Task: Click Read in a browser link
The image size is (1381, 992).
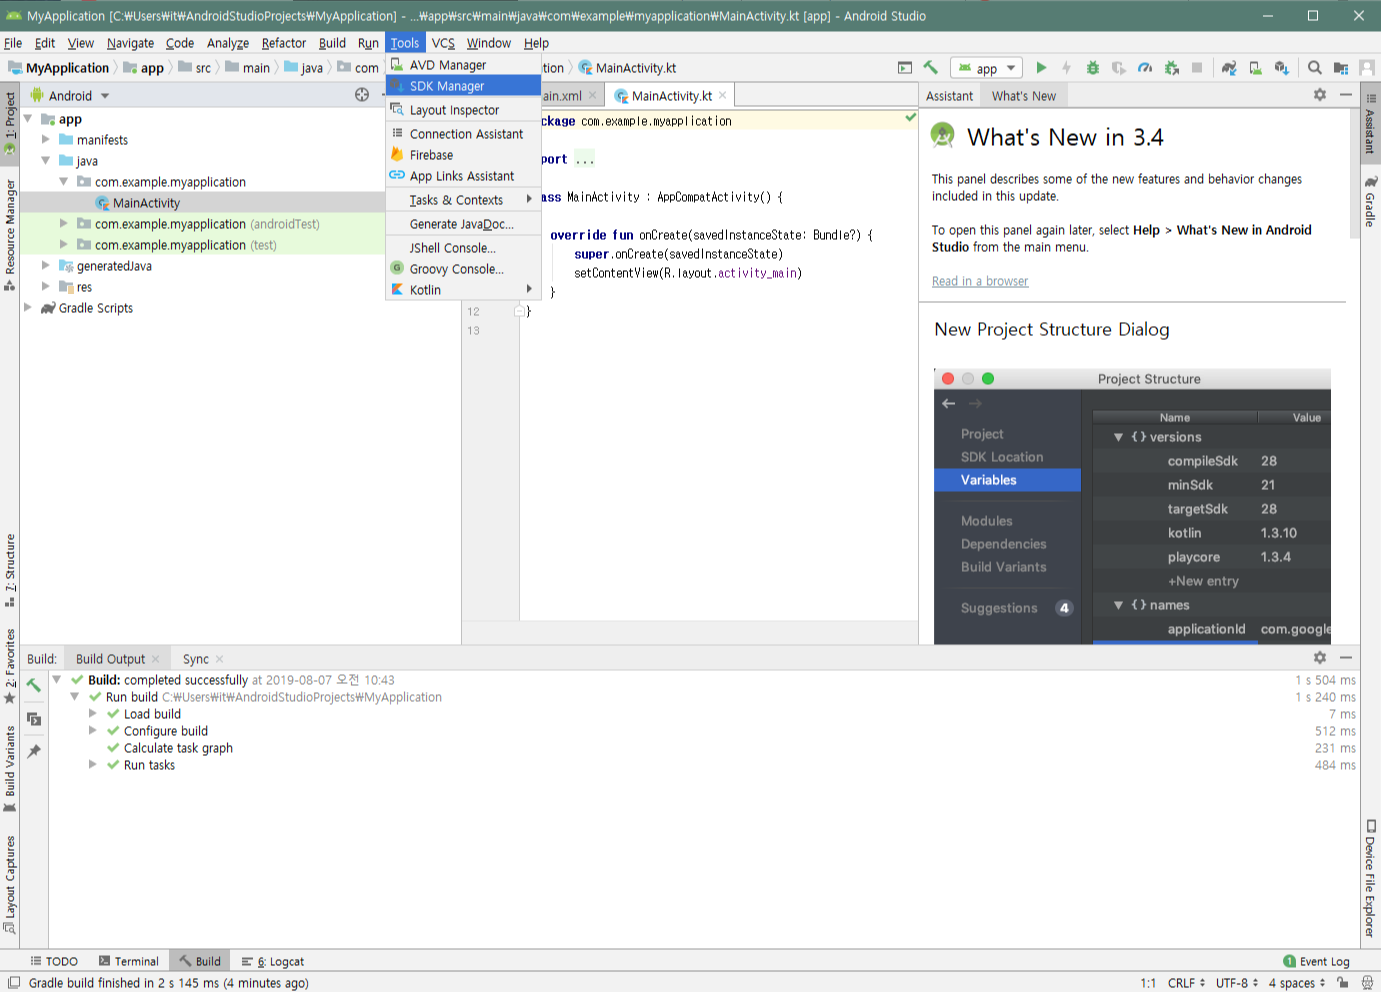Action: [x=980, y=281]
